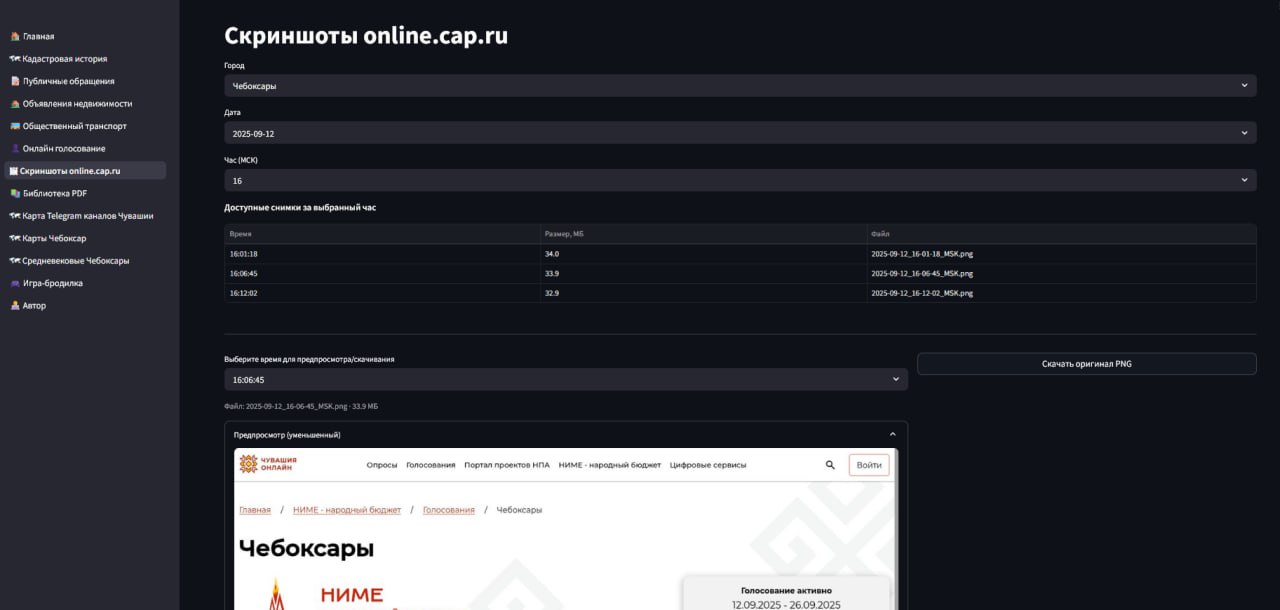
Task: Click the bus icon for Общественный транспорт
Action: (x=13, y=126)
